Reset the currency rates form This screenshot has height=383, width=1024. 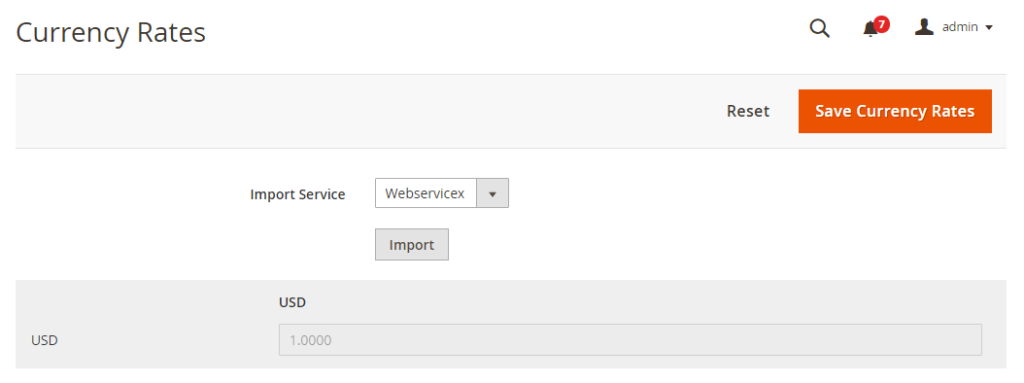tap(748, 111)
